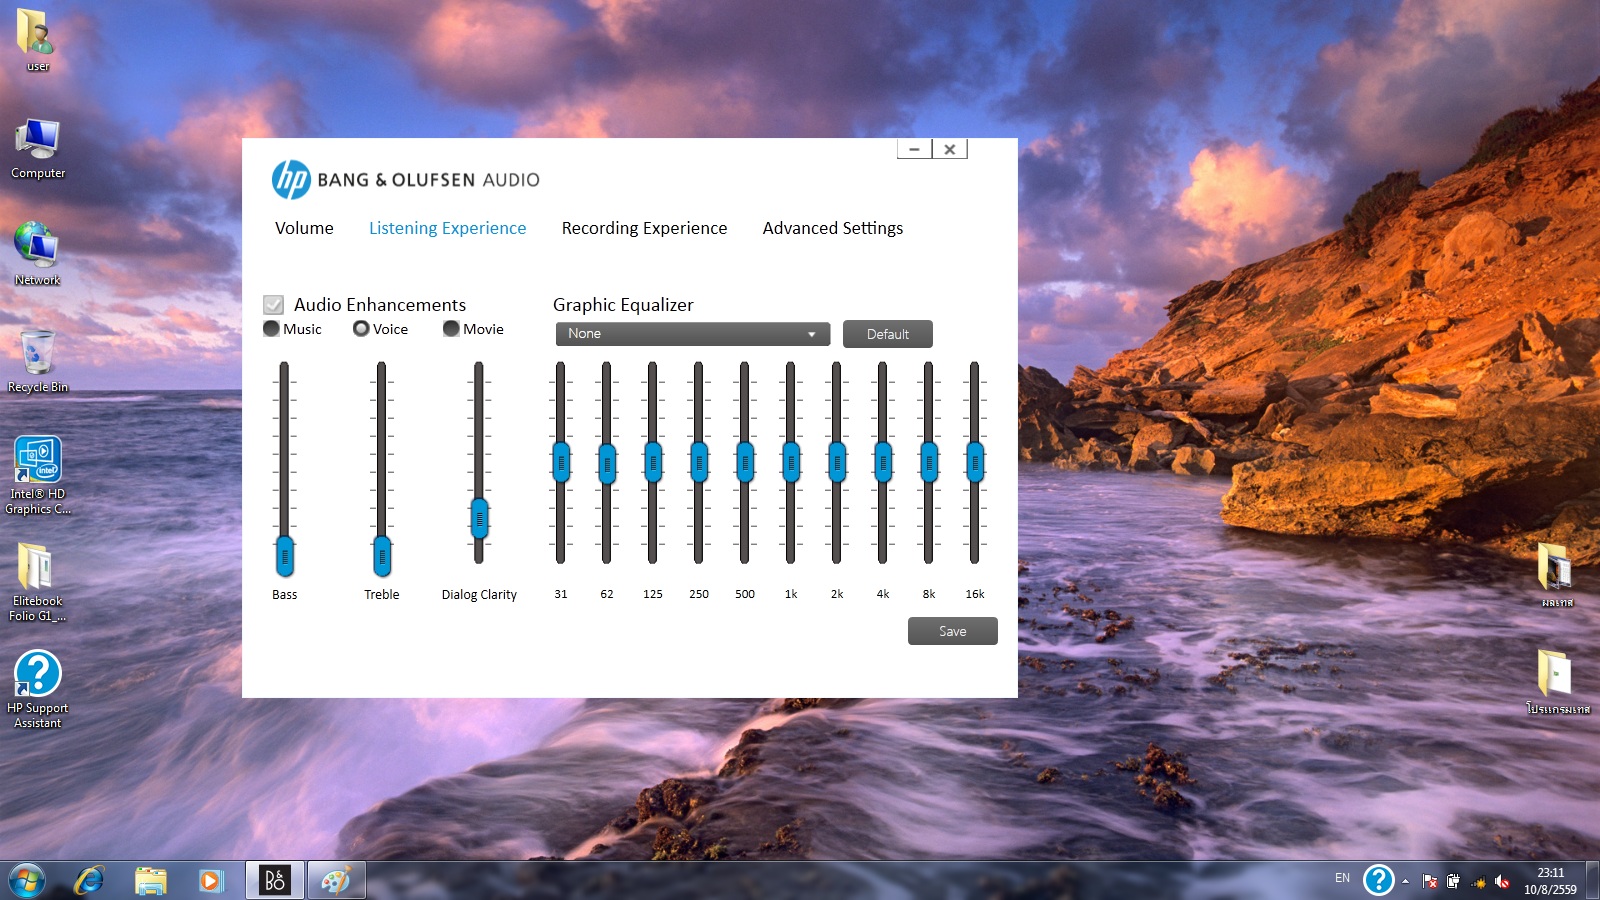Screen dimensions: 1600x900
Task: Open the Graphic Equalizer preset dropdown
Action: pos(693,334)
